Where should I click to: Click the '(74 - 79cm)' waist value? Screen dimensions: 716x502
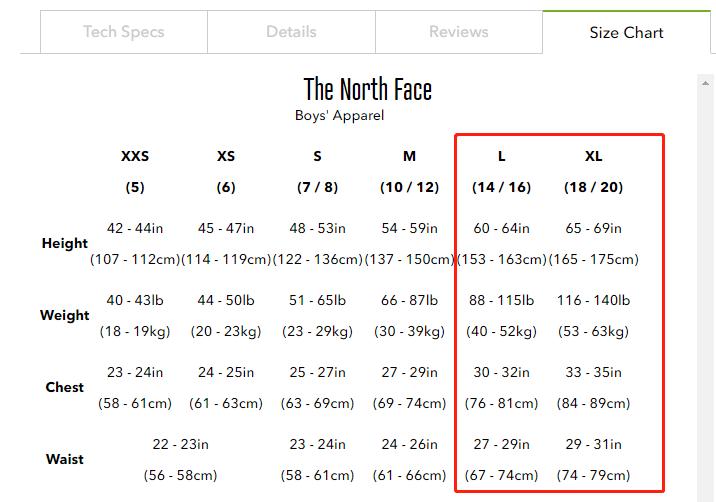(x=594, y=476)
